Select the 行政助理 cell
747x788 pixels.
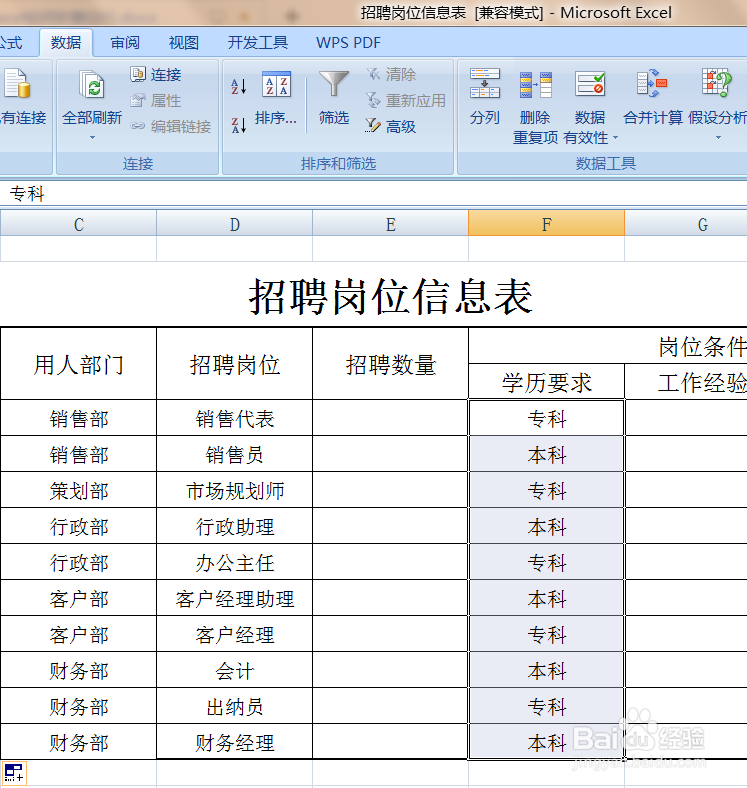point(234,526)
